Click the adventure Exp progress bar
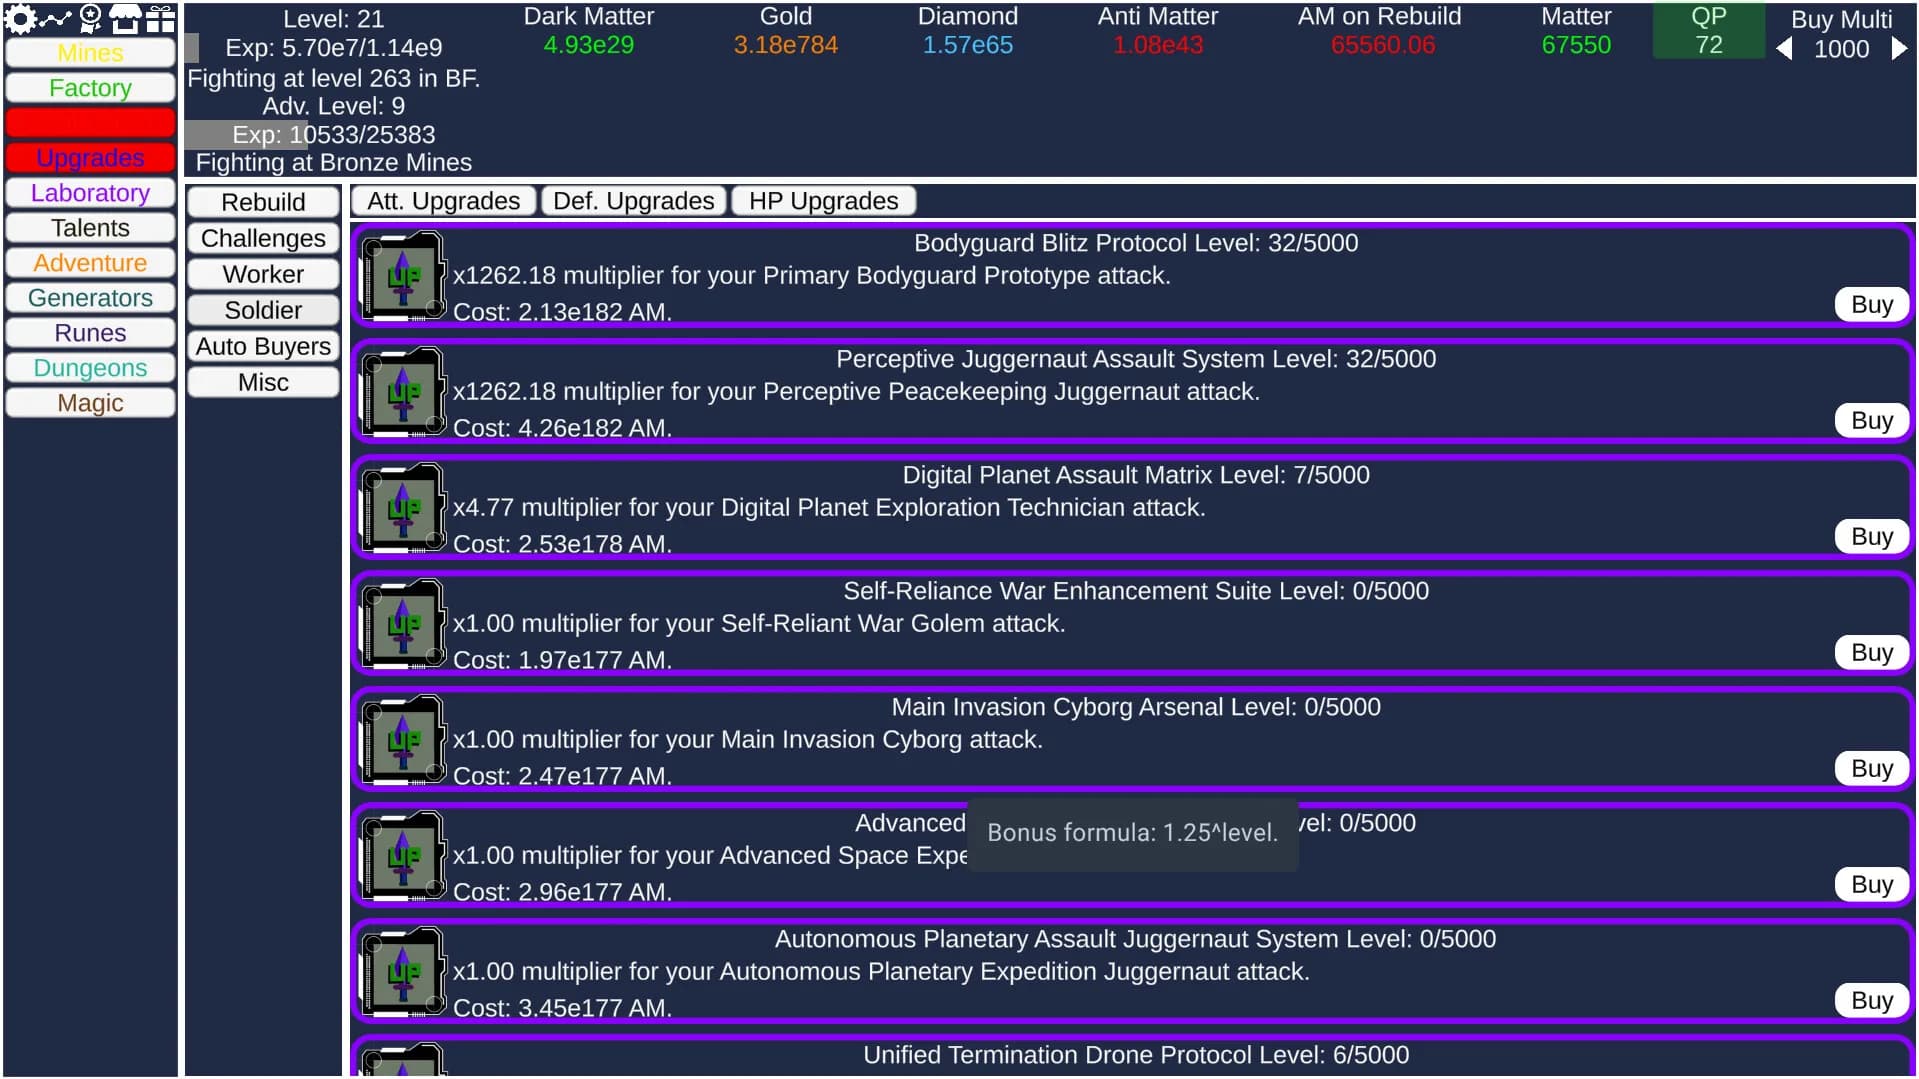Screen dimensions: 1919x1079 pos(333,135)
